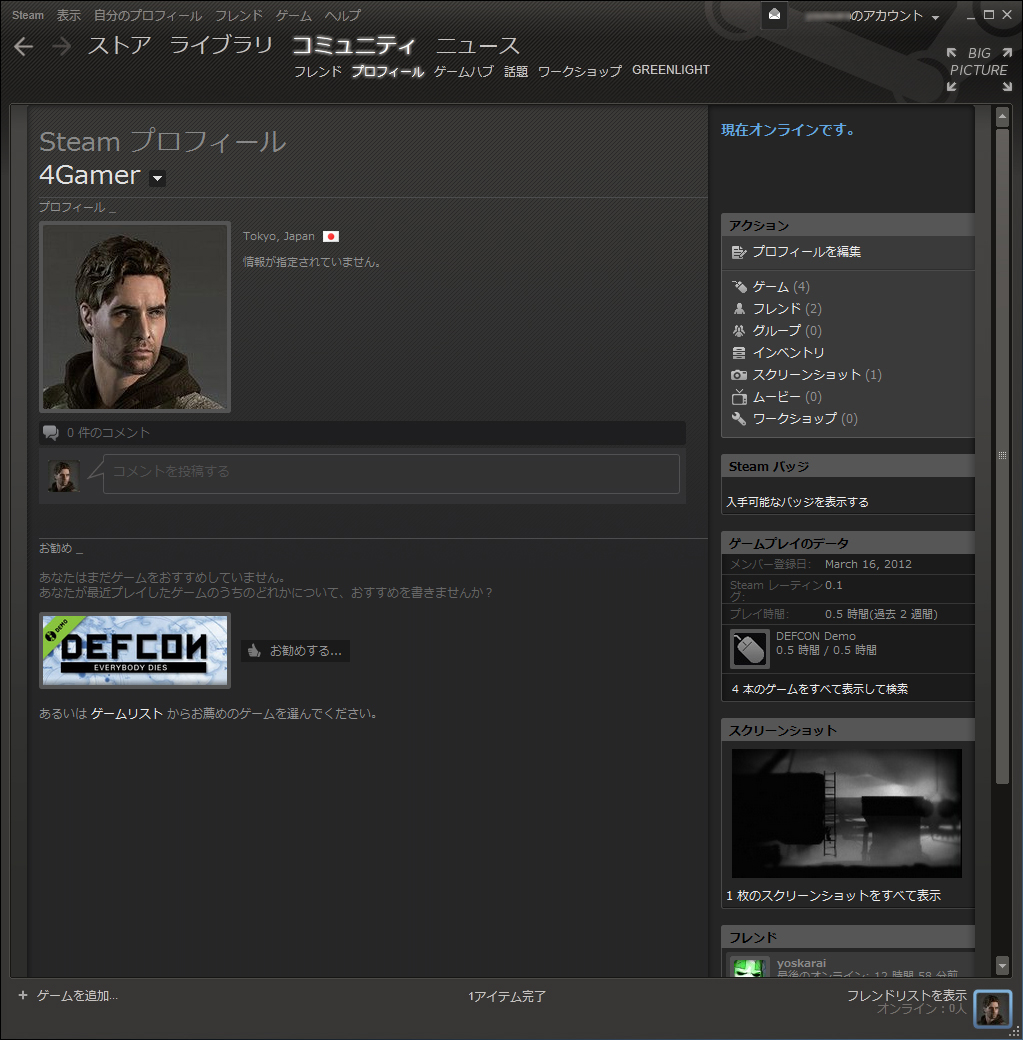Click the comment input field
This screenshot has width=1023, height=1040.
[391, 472]
